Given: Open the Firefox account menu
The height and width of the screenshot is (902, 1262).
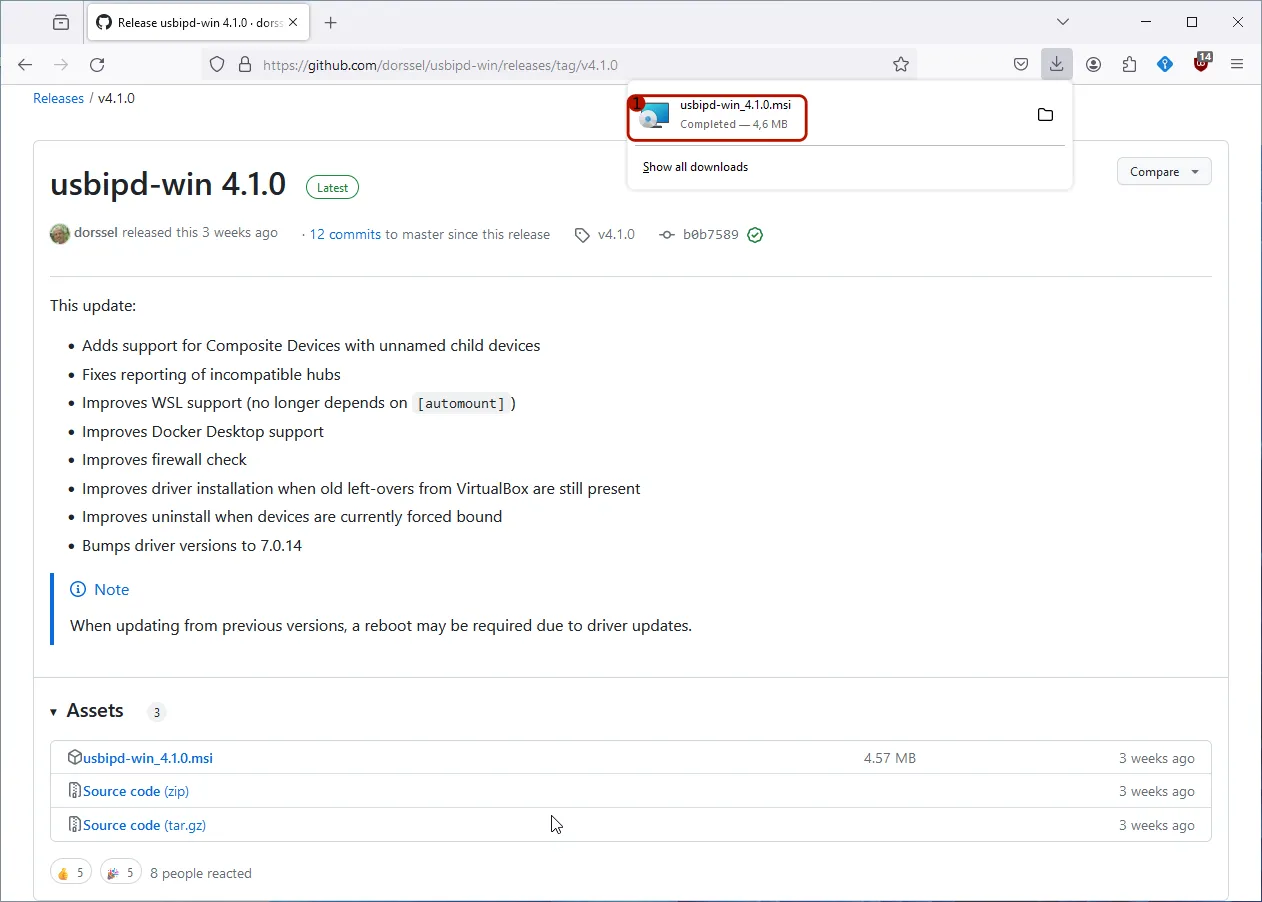Looking at the screenshot, I should point(1093,64).
